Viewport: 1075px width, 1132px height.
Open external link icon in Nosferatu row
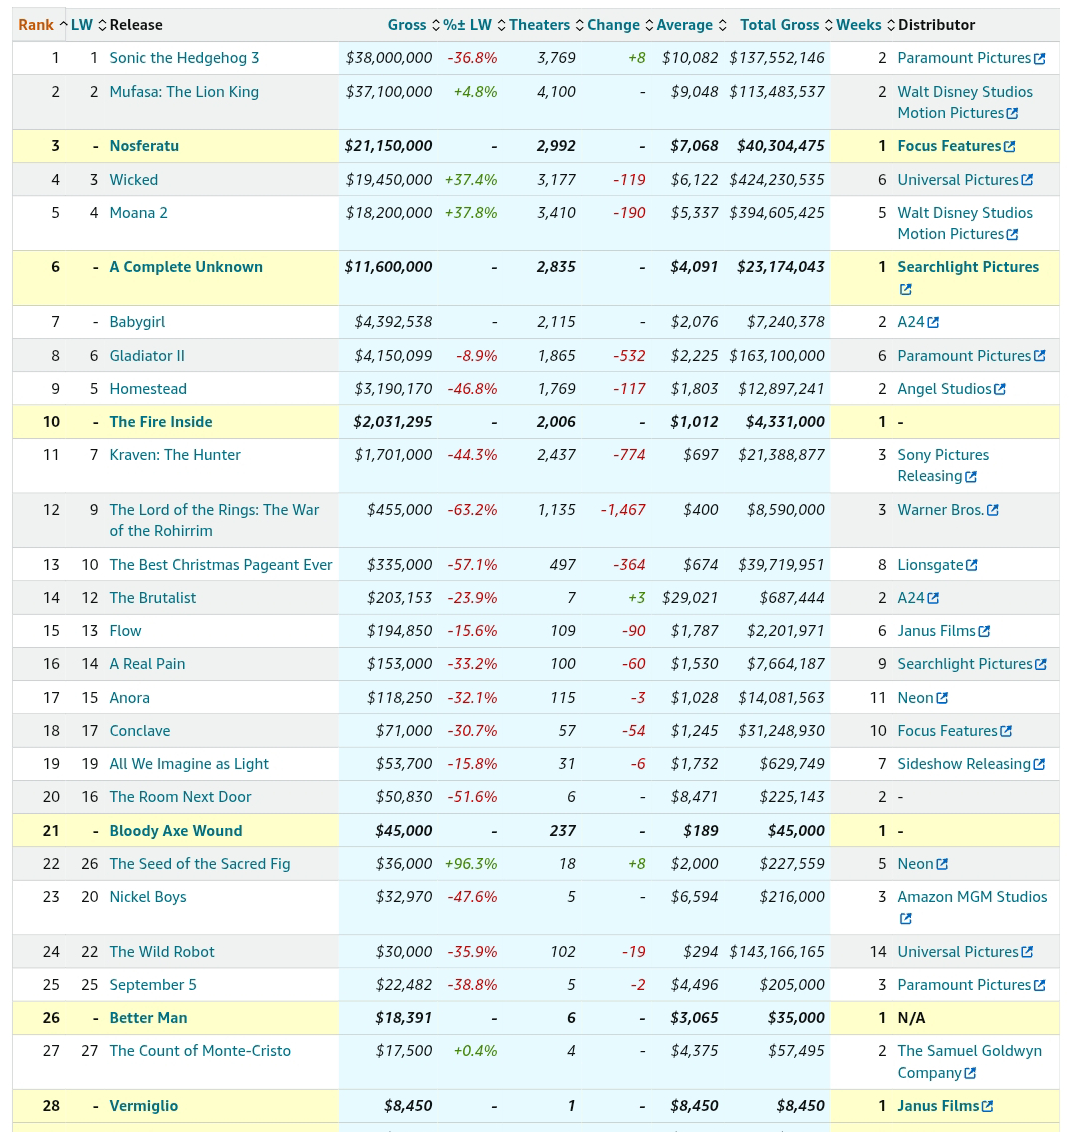(1009, 147)
